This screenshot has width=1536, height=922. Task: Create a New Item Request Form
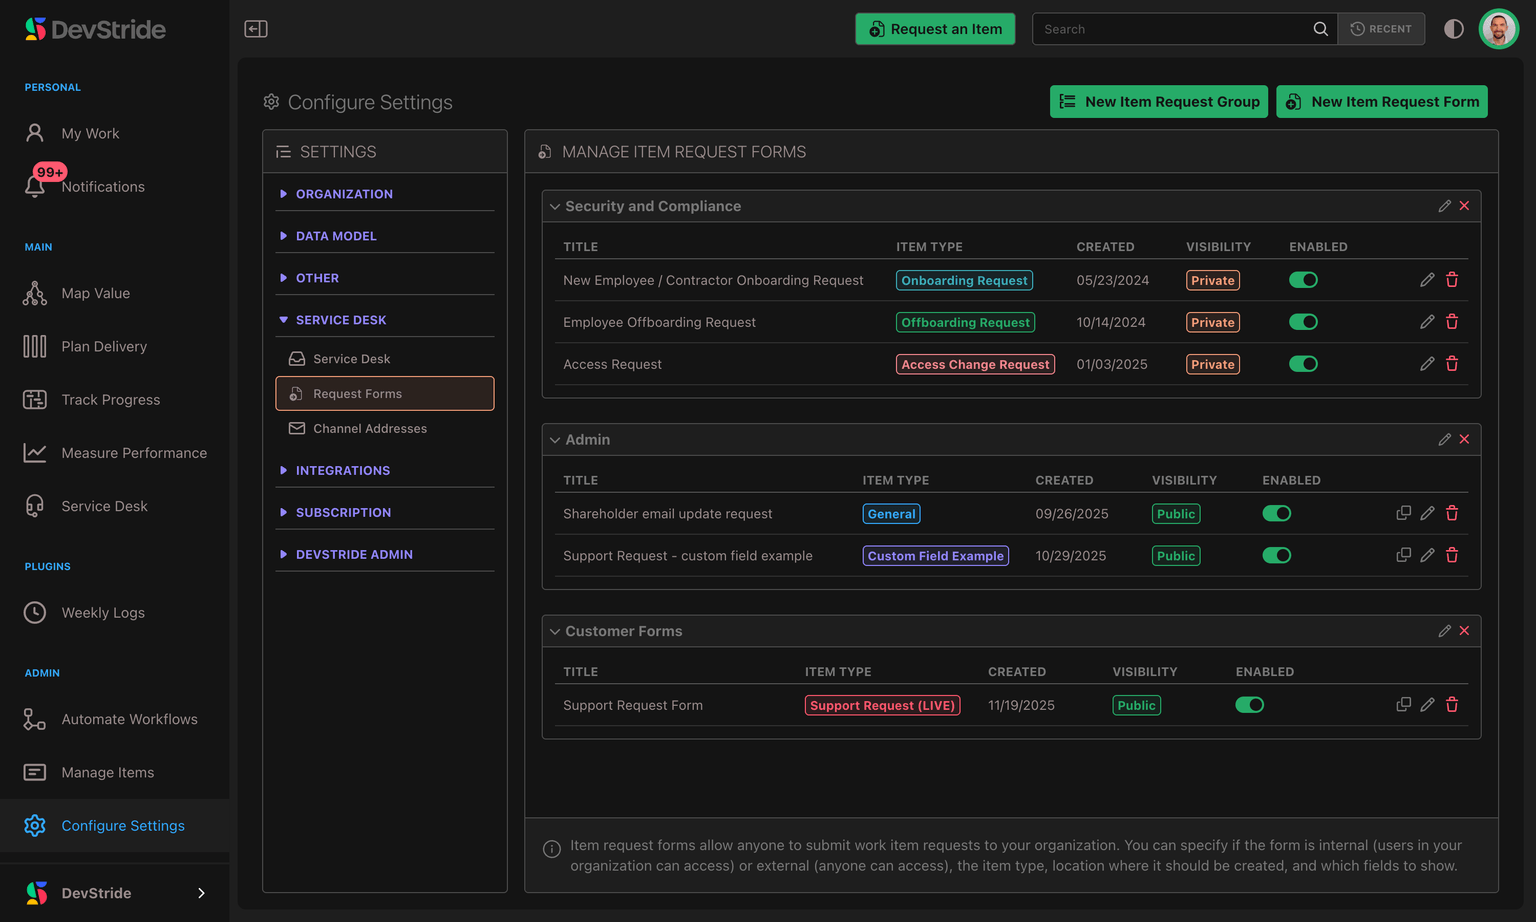pyautogui.click(x=1382, y=102)
